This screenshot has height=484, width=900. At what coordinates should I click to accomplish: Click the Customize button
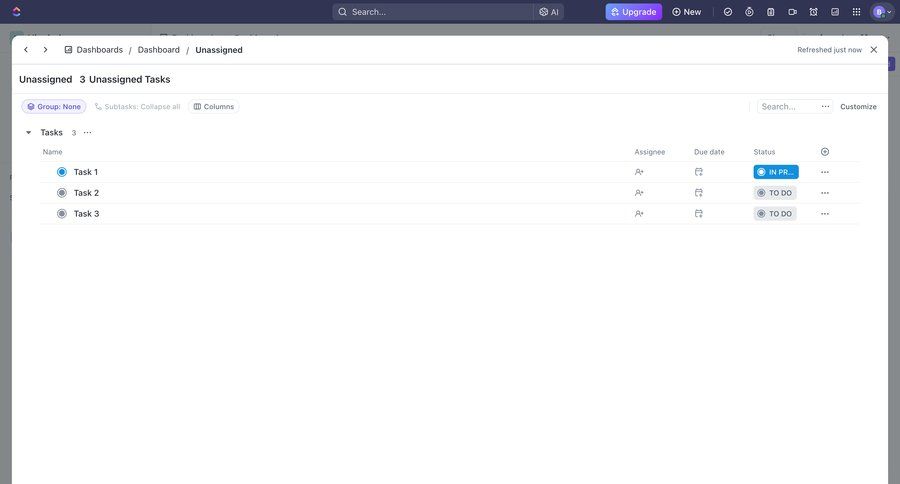tap(858, 106)
